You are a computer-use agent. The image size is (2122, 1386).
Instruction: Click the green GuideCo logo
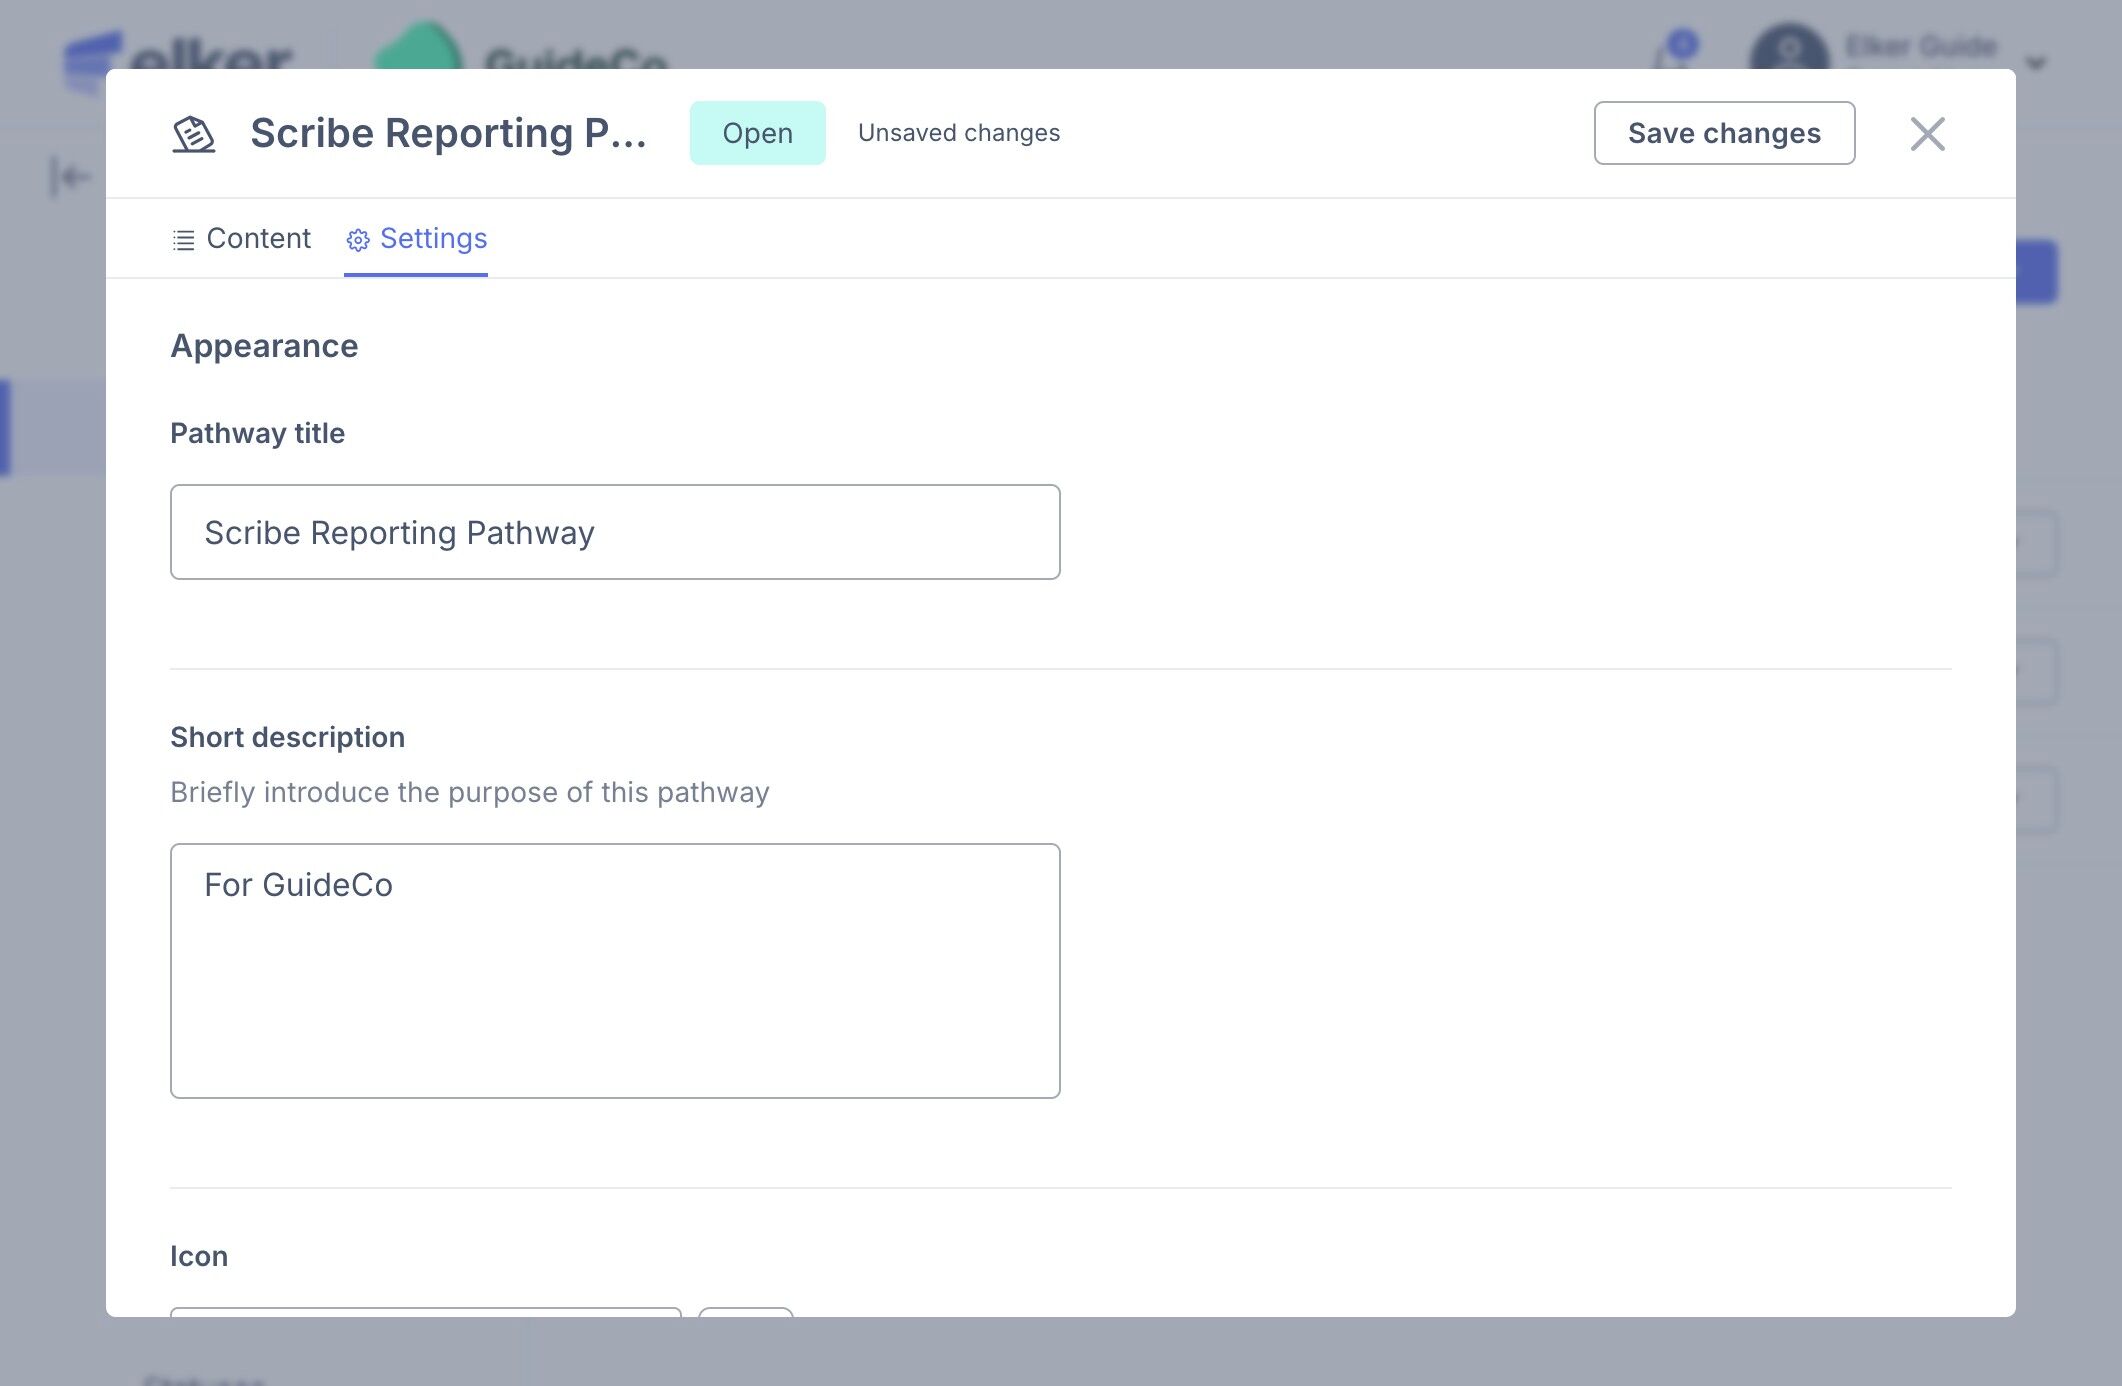click(418, 50)
